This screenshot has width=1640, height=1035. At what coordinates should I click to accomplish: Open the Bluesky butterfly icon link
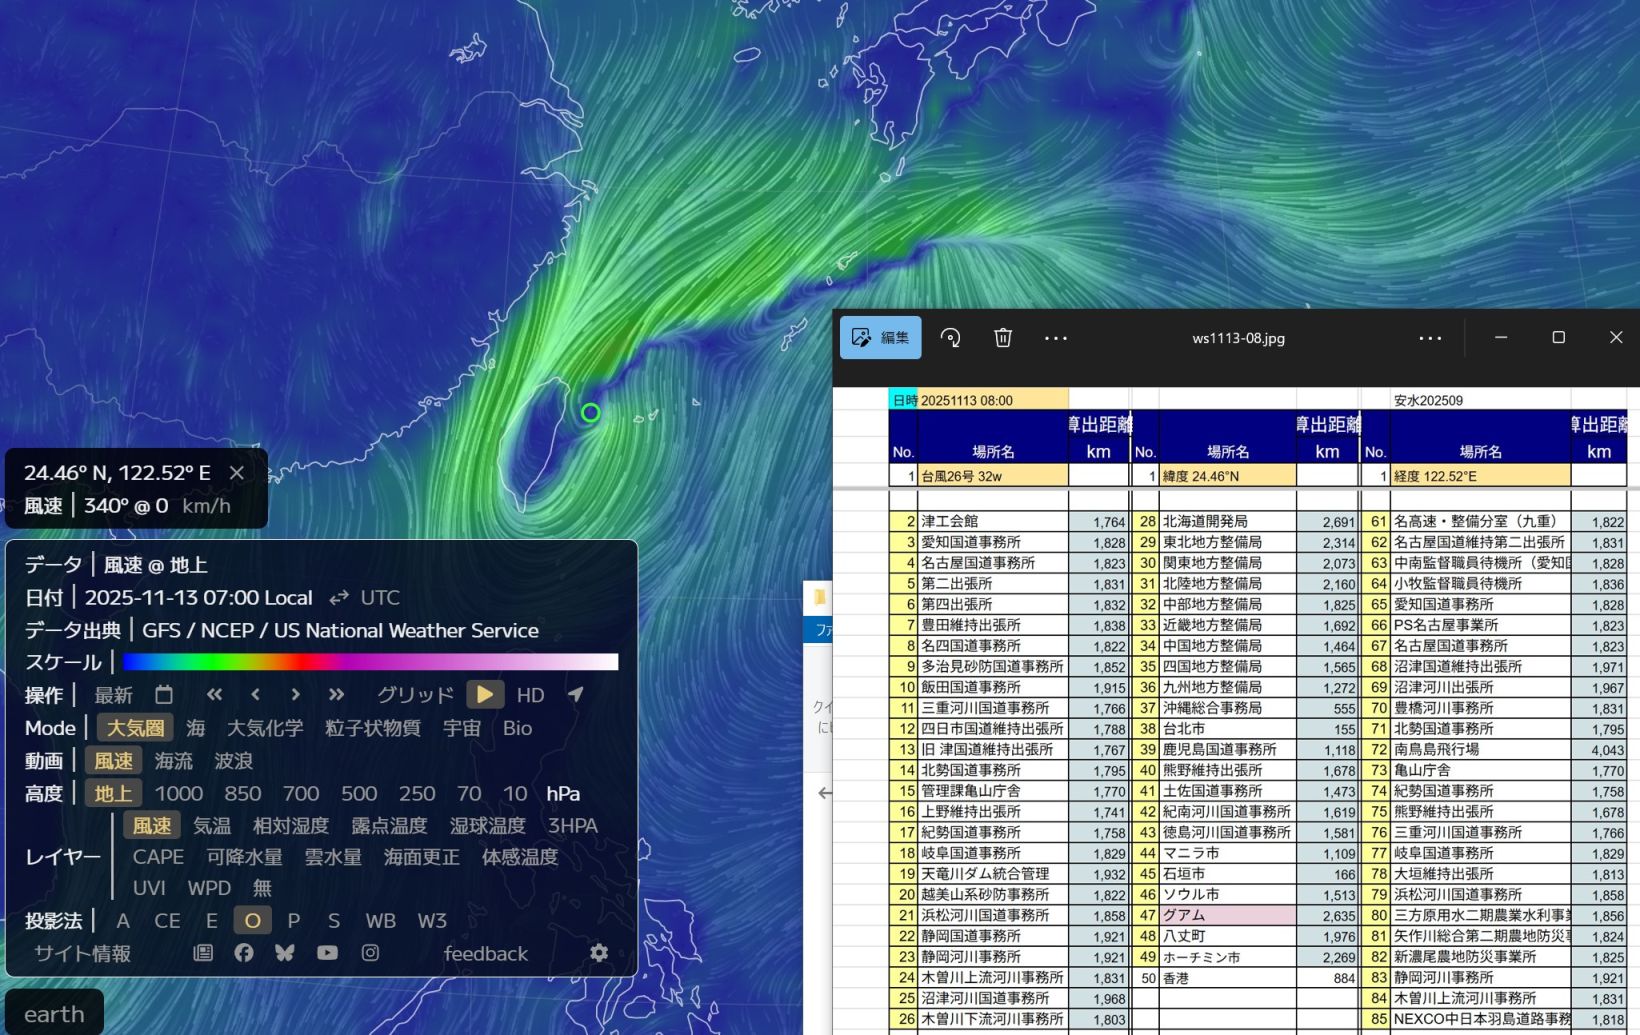[285, 953]
